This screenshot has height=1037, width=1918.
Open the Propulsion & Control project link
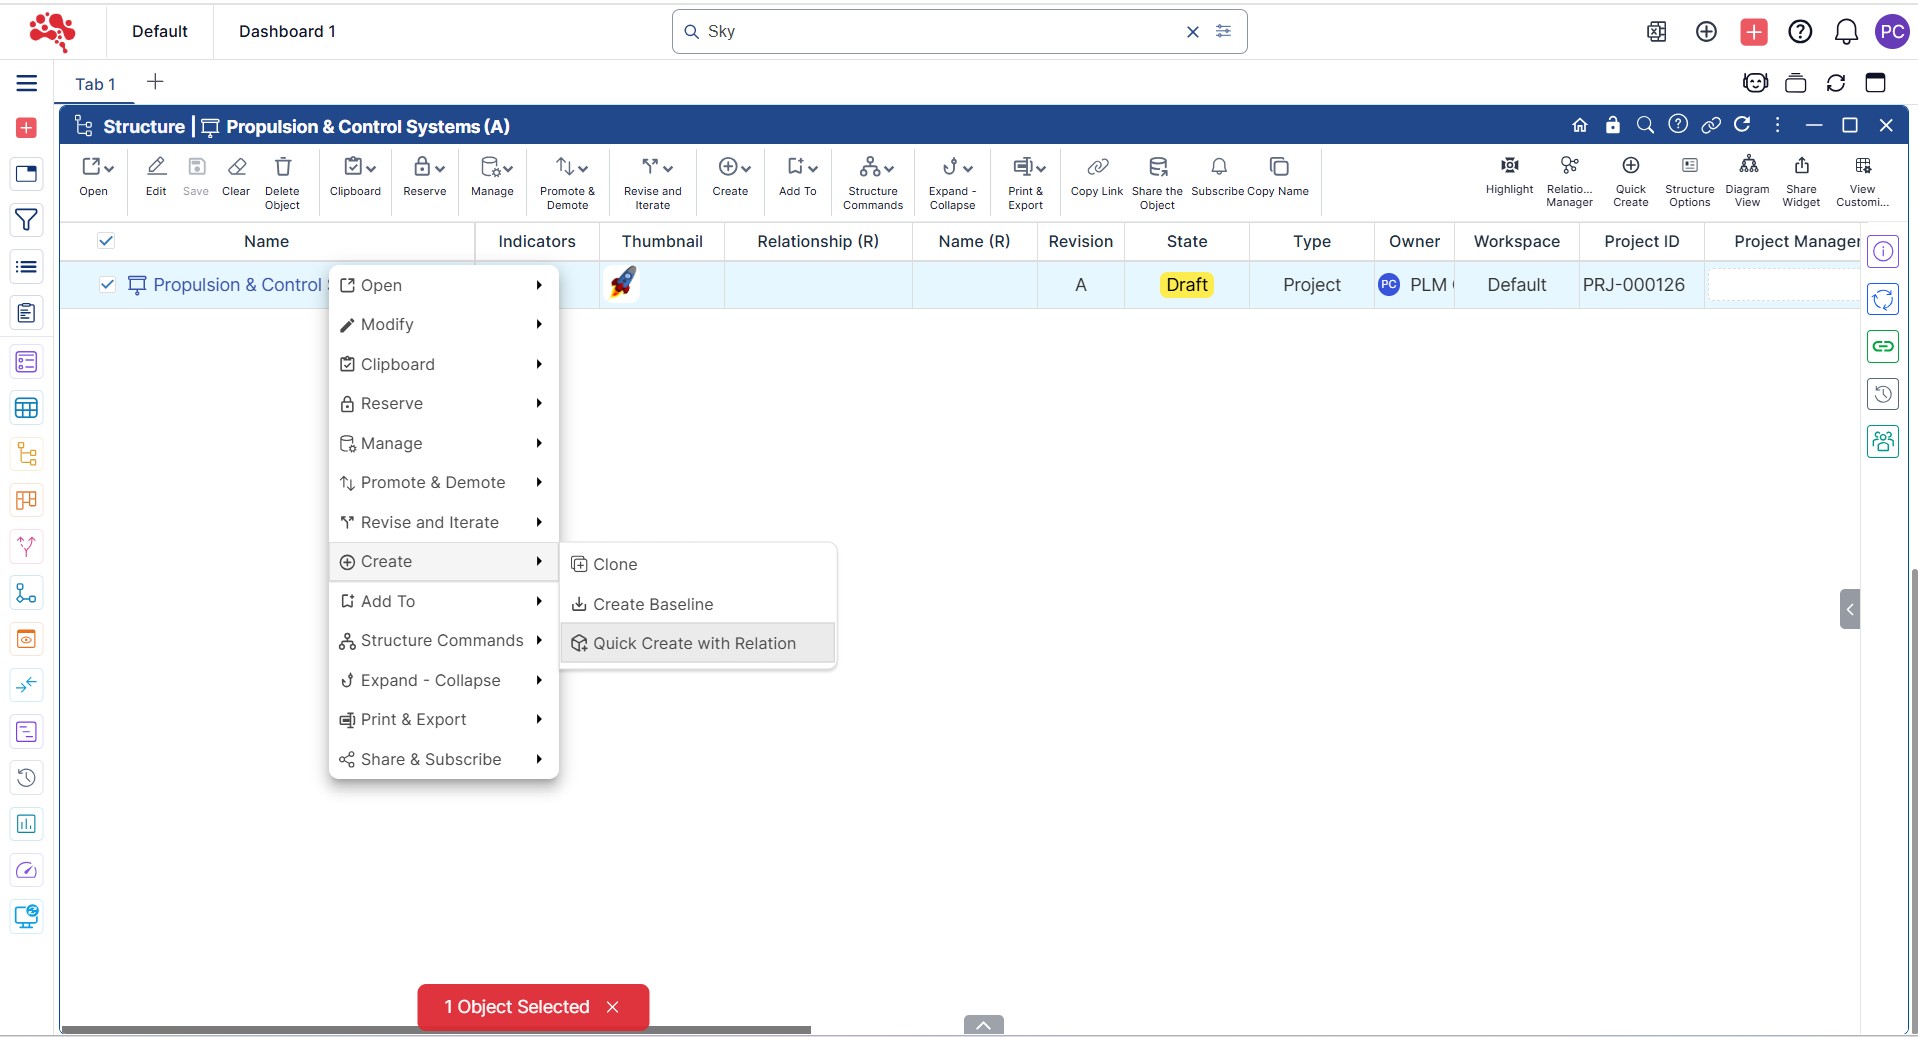pos(238,285)
